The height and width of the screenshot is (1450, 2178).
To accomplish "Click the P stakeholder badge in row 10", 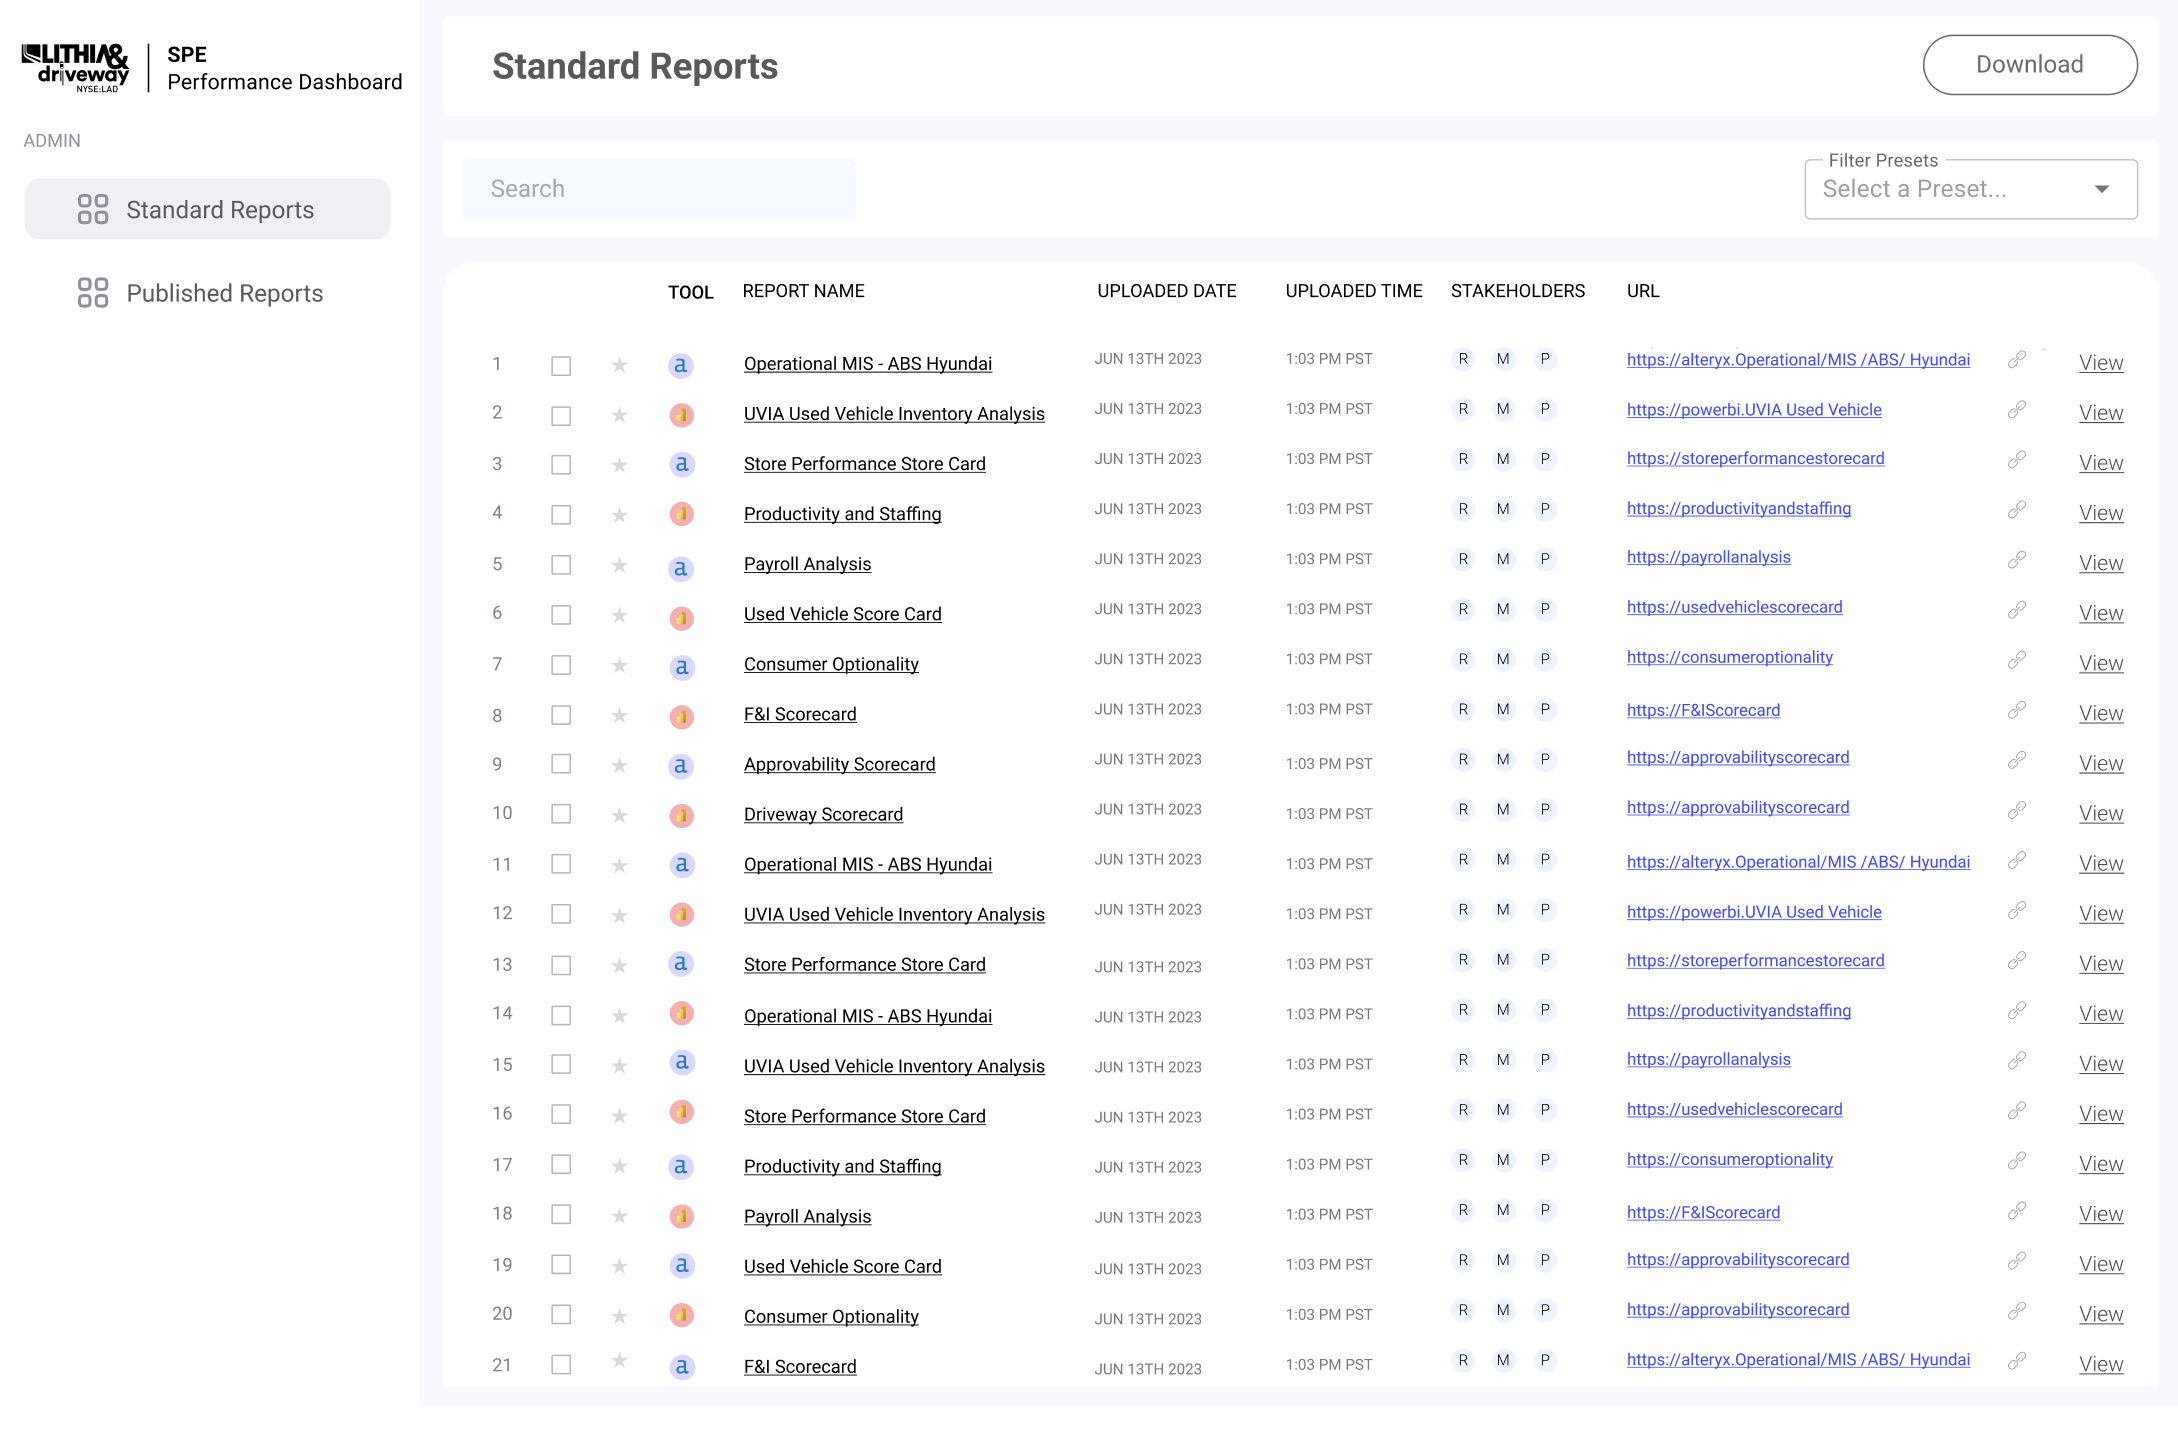I will tap(1545, 809).
